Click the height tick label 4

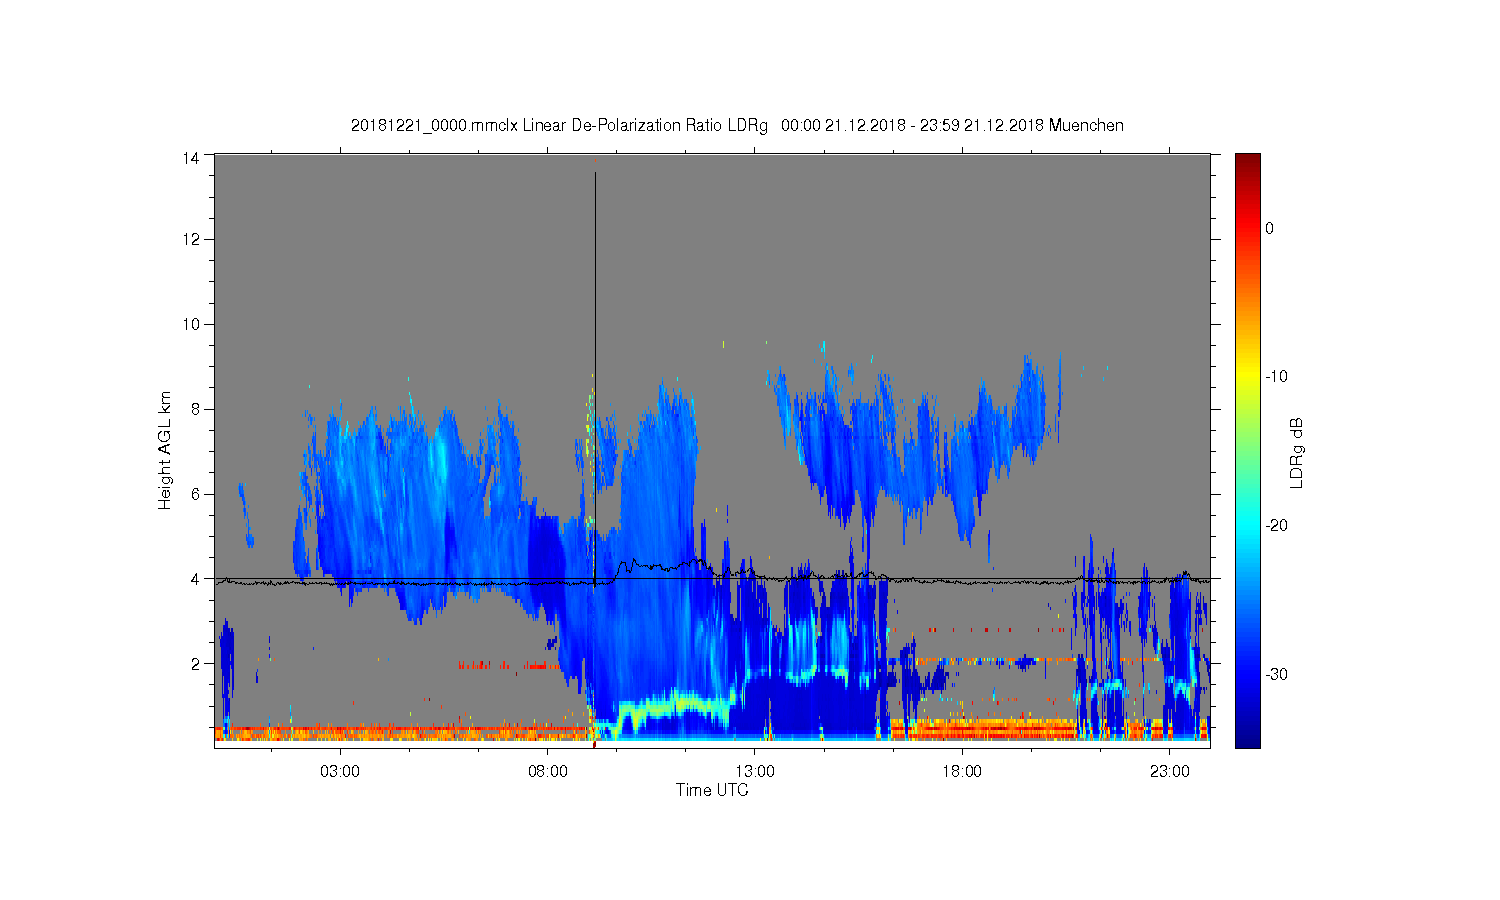click(x=196, y=578)
